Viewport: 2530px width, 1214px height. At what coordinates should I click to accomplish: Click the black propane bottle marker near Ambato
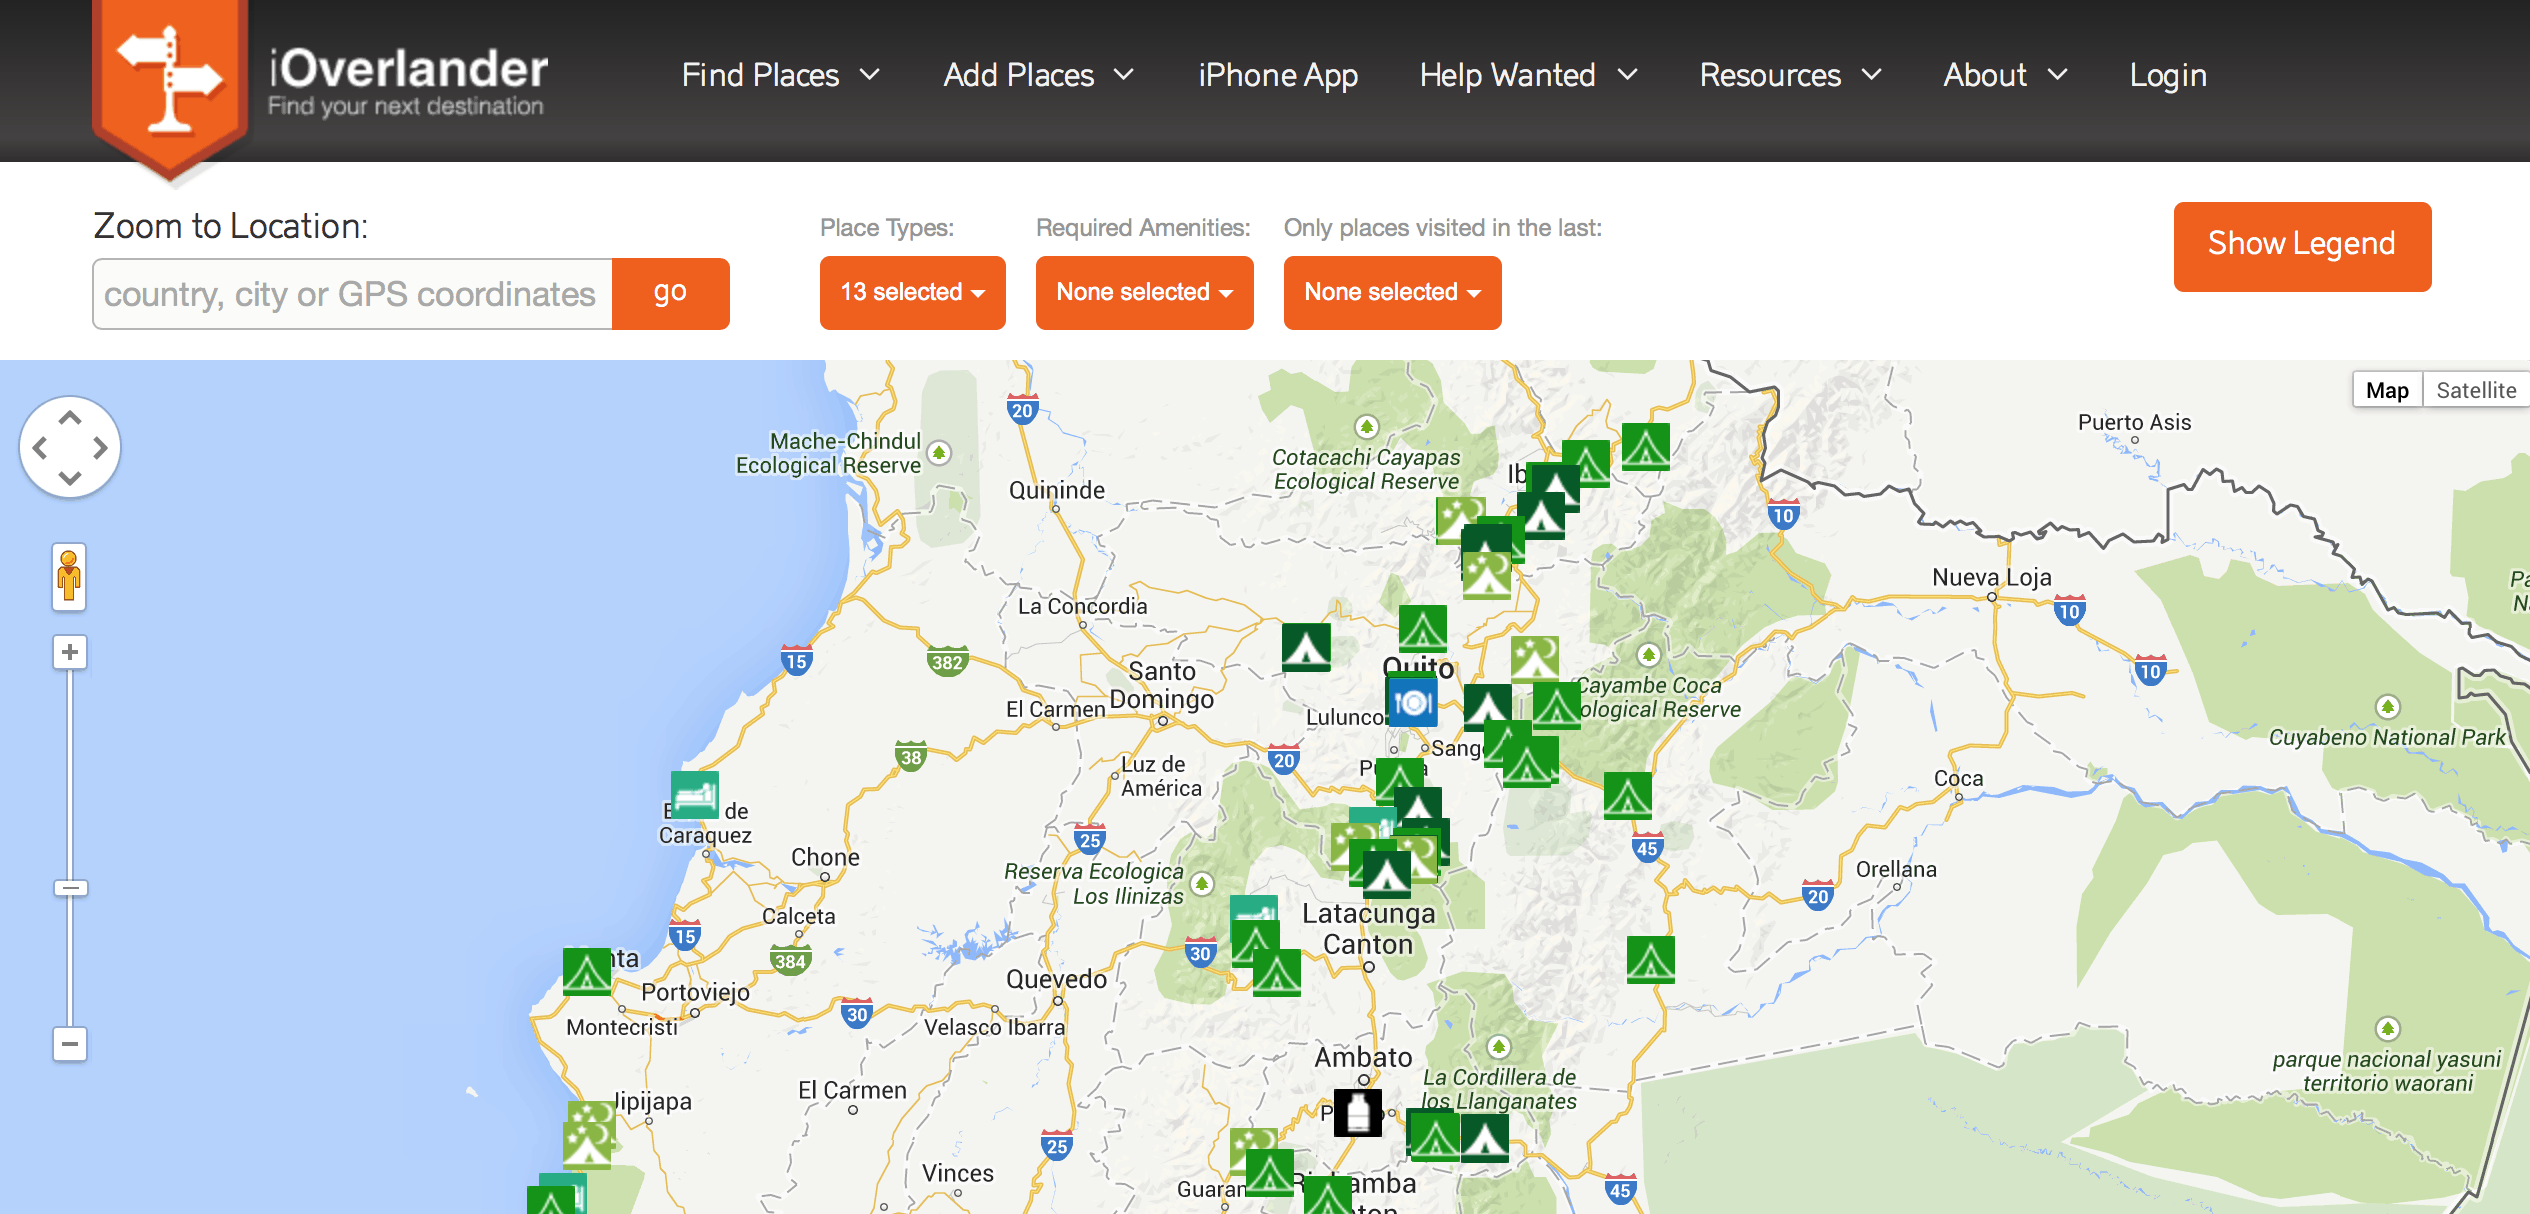[x=1357, y=1112]
